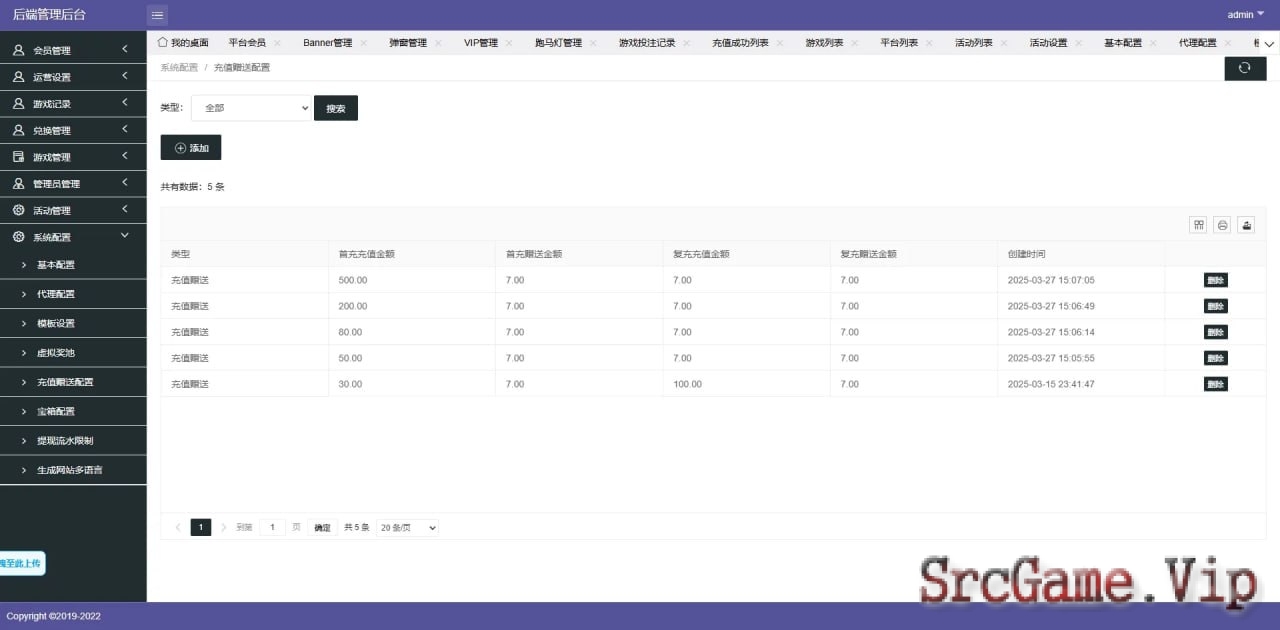Image resolution: width=1280 pixels, height=630 pixels.
Task: Switch to the 充值成功列表 tab
Action: click(x=740, y=43)
